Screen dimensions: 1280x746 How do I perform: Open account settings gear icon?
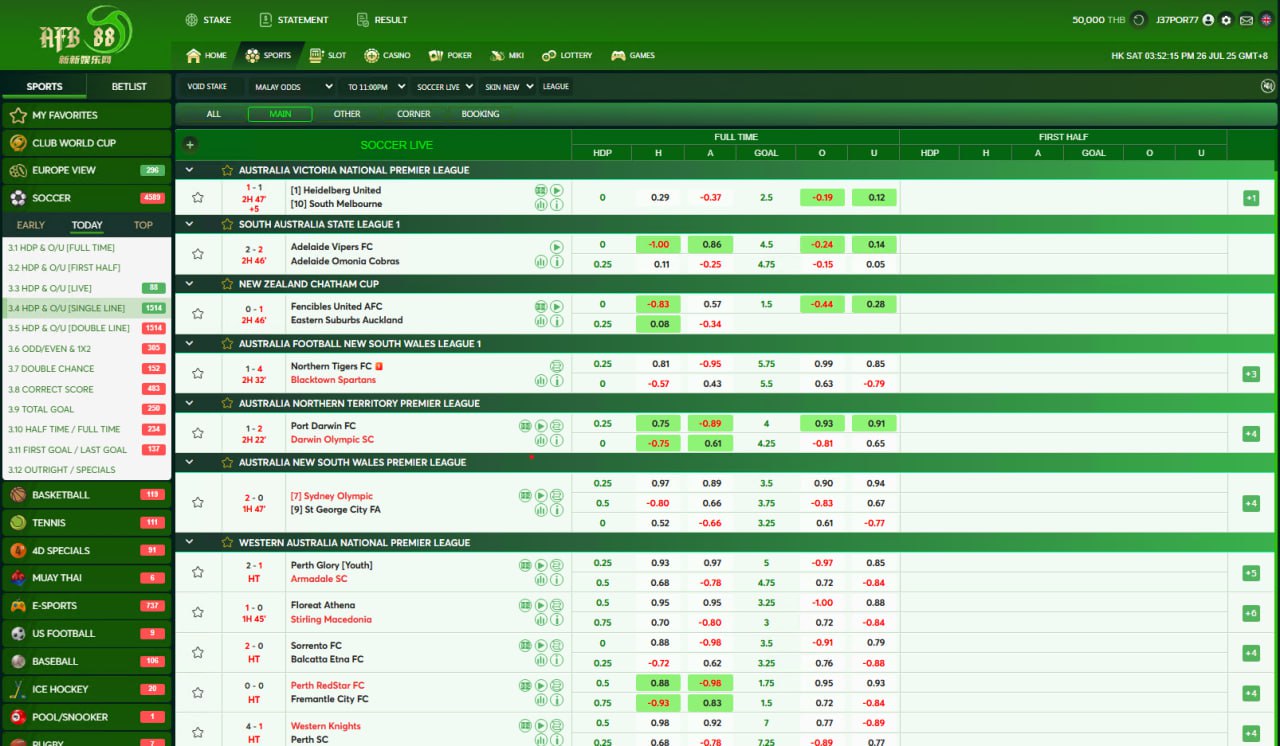1226,20
